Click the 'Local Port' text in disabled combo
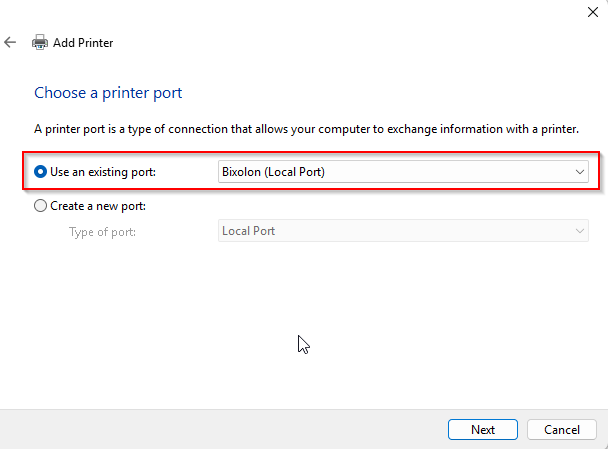 pos(249,231)
